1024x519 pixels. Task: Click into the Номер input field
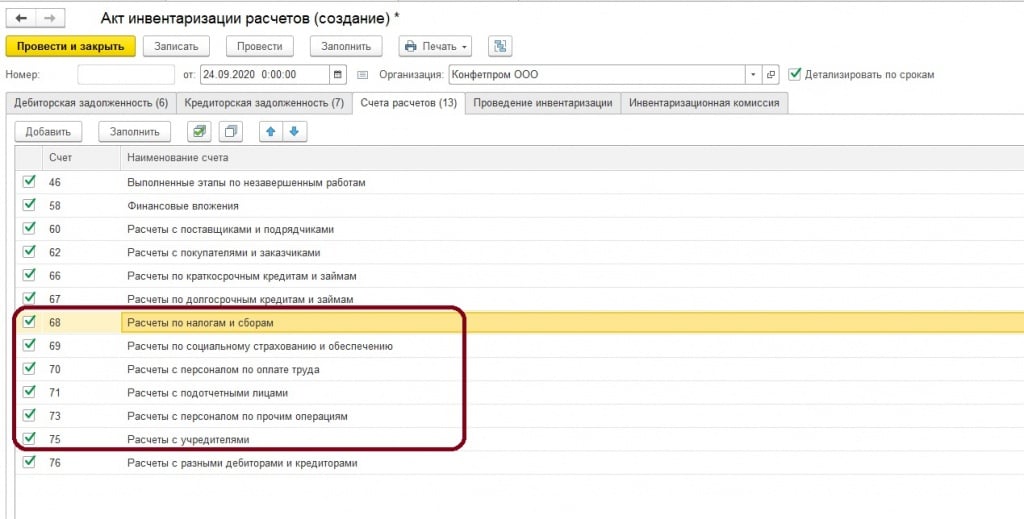coord(126,75)
